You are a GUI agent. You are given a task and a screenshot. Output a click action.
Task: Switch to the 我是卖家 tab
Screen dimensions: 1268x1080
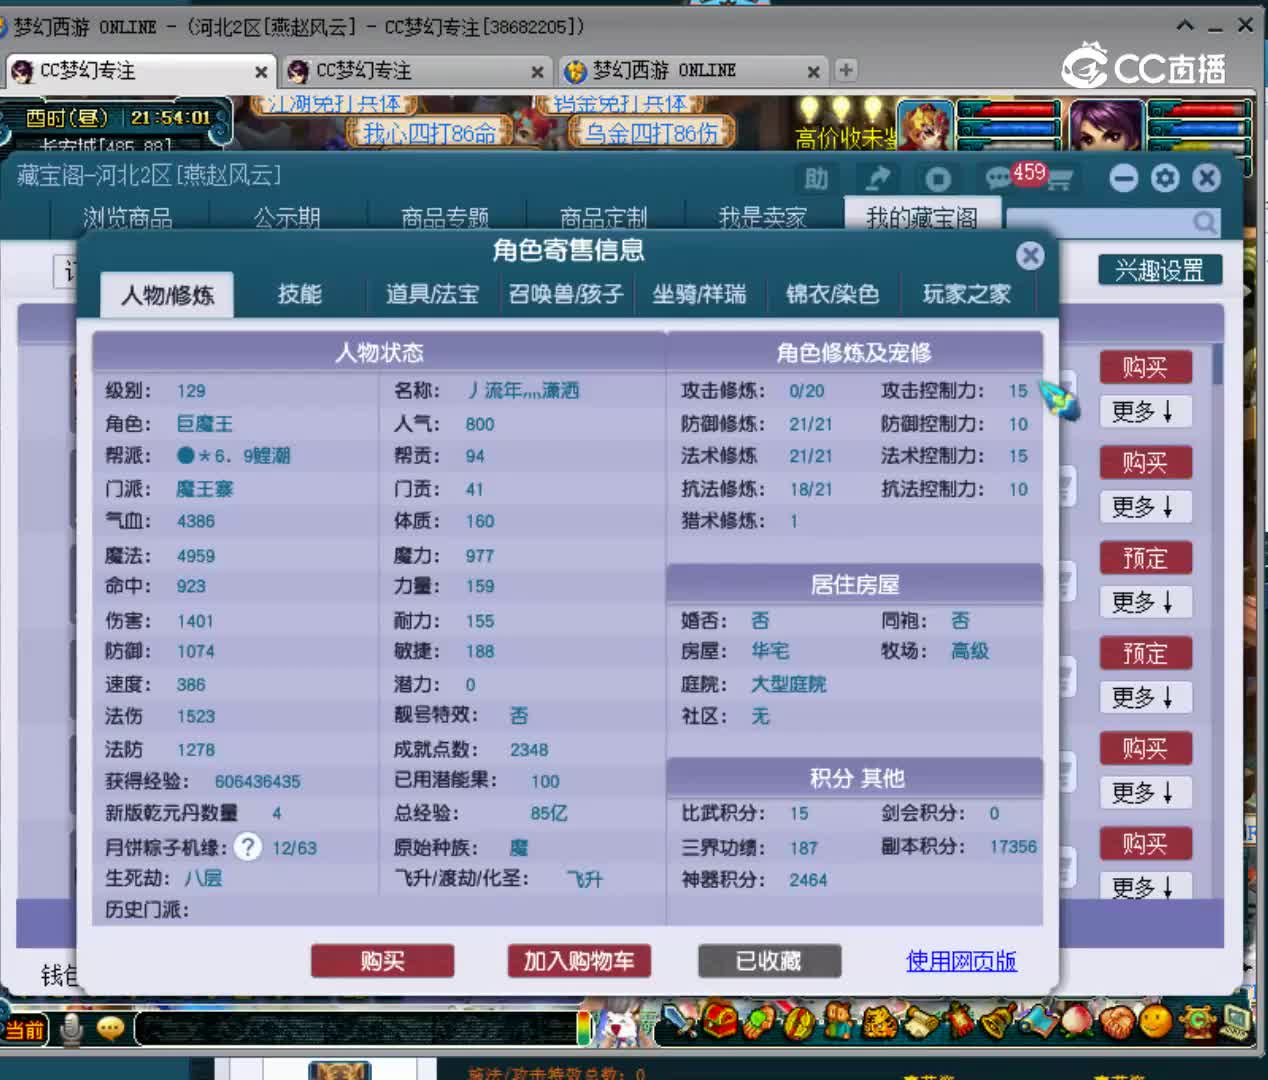[x=763, y=218]
